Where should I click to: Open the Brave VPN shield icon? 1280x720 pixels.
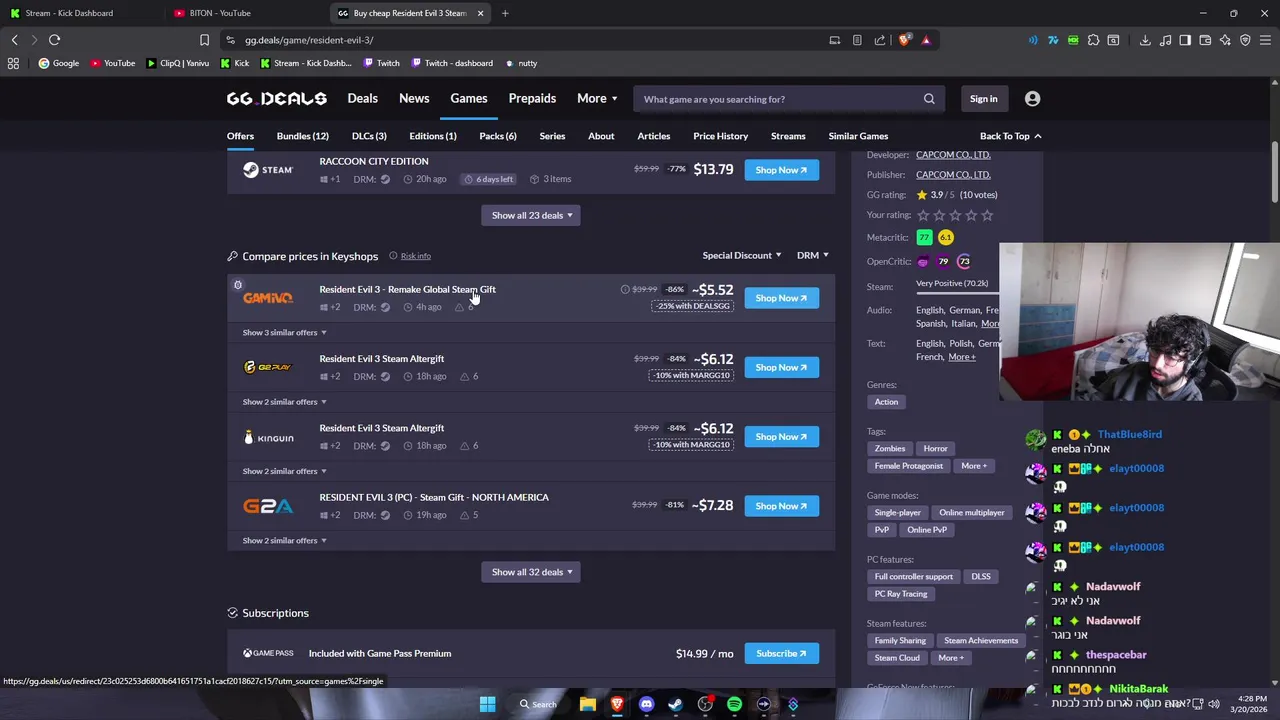tap(1245, 40)
